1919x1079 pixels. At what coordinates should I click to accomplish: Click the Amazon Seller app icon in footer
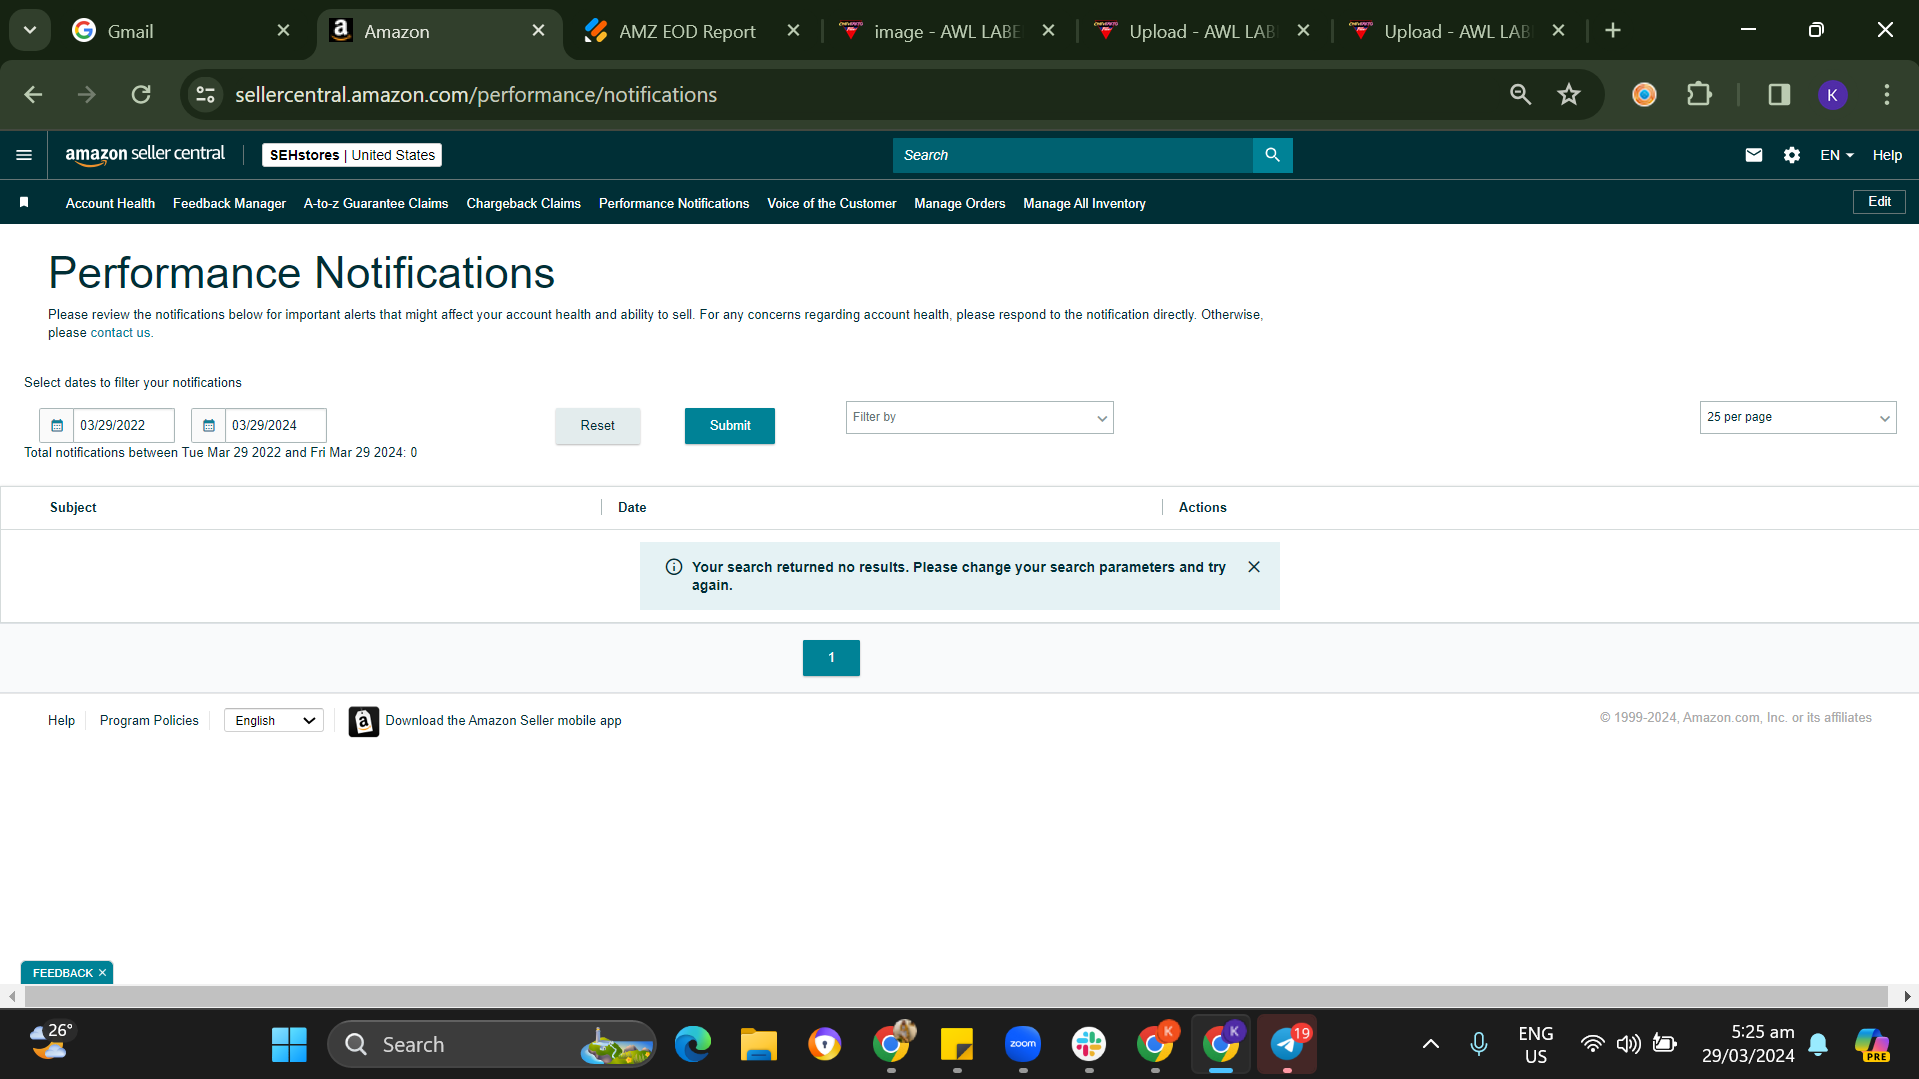(x=363, y=721)
